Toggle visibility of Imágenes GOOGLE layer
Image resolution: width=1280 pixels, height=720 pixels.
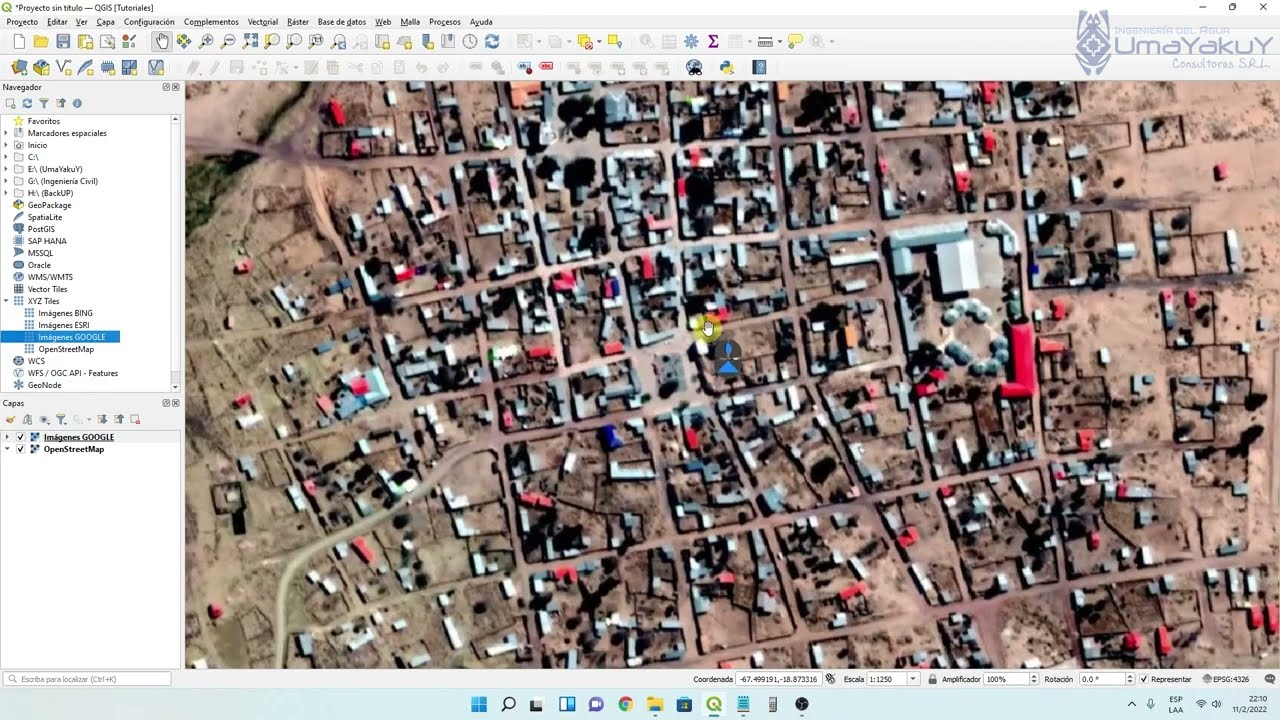21,437
